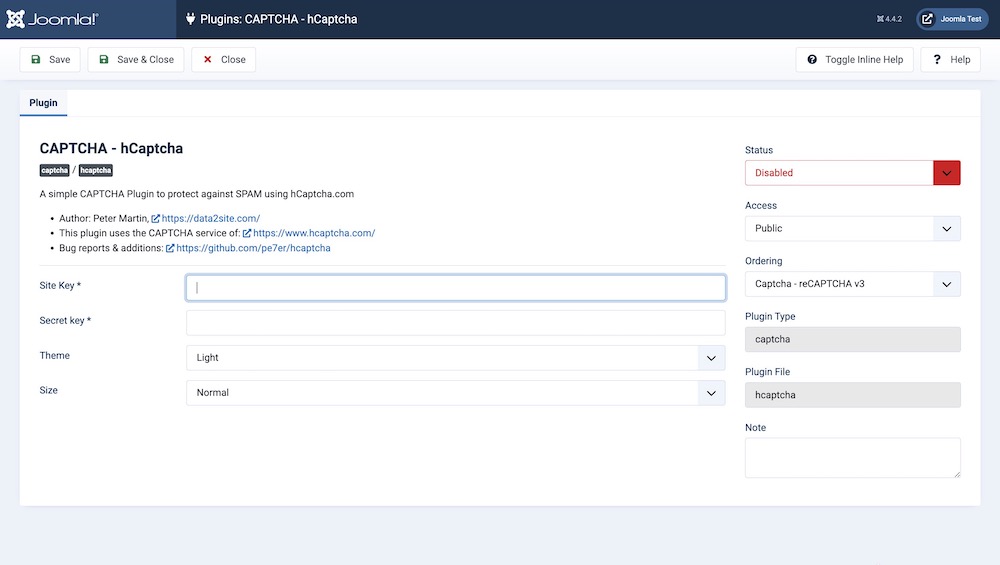
Task: Expand the Access dropdown set to Public
Action: (x=852, y=229)
